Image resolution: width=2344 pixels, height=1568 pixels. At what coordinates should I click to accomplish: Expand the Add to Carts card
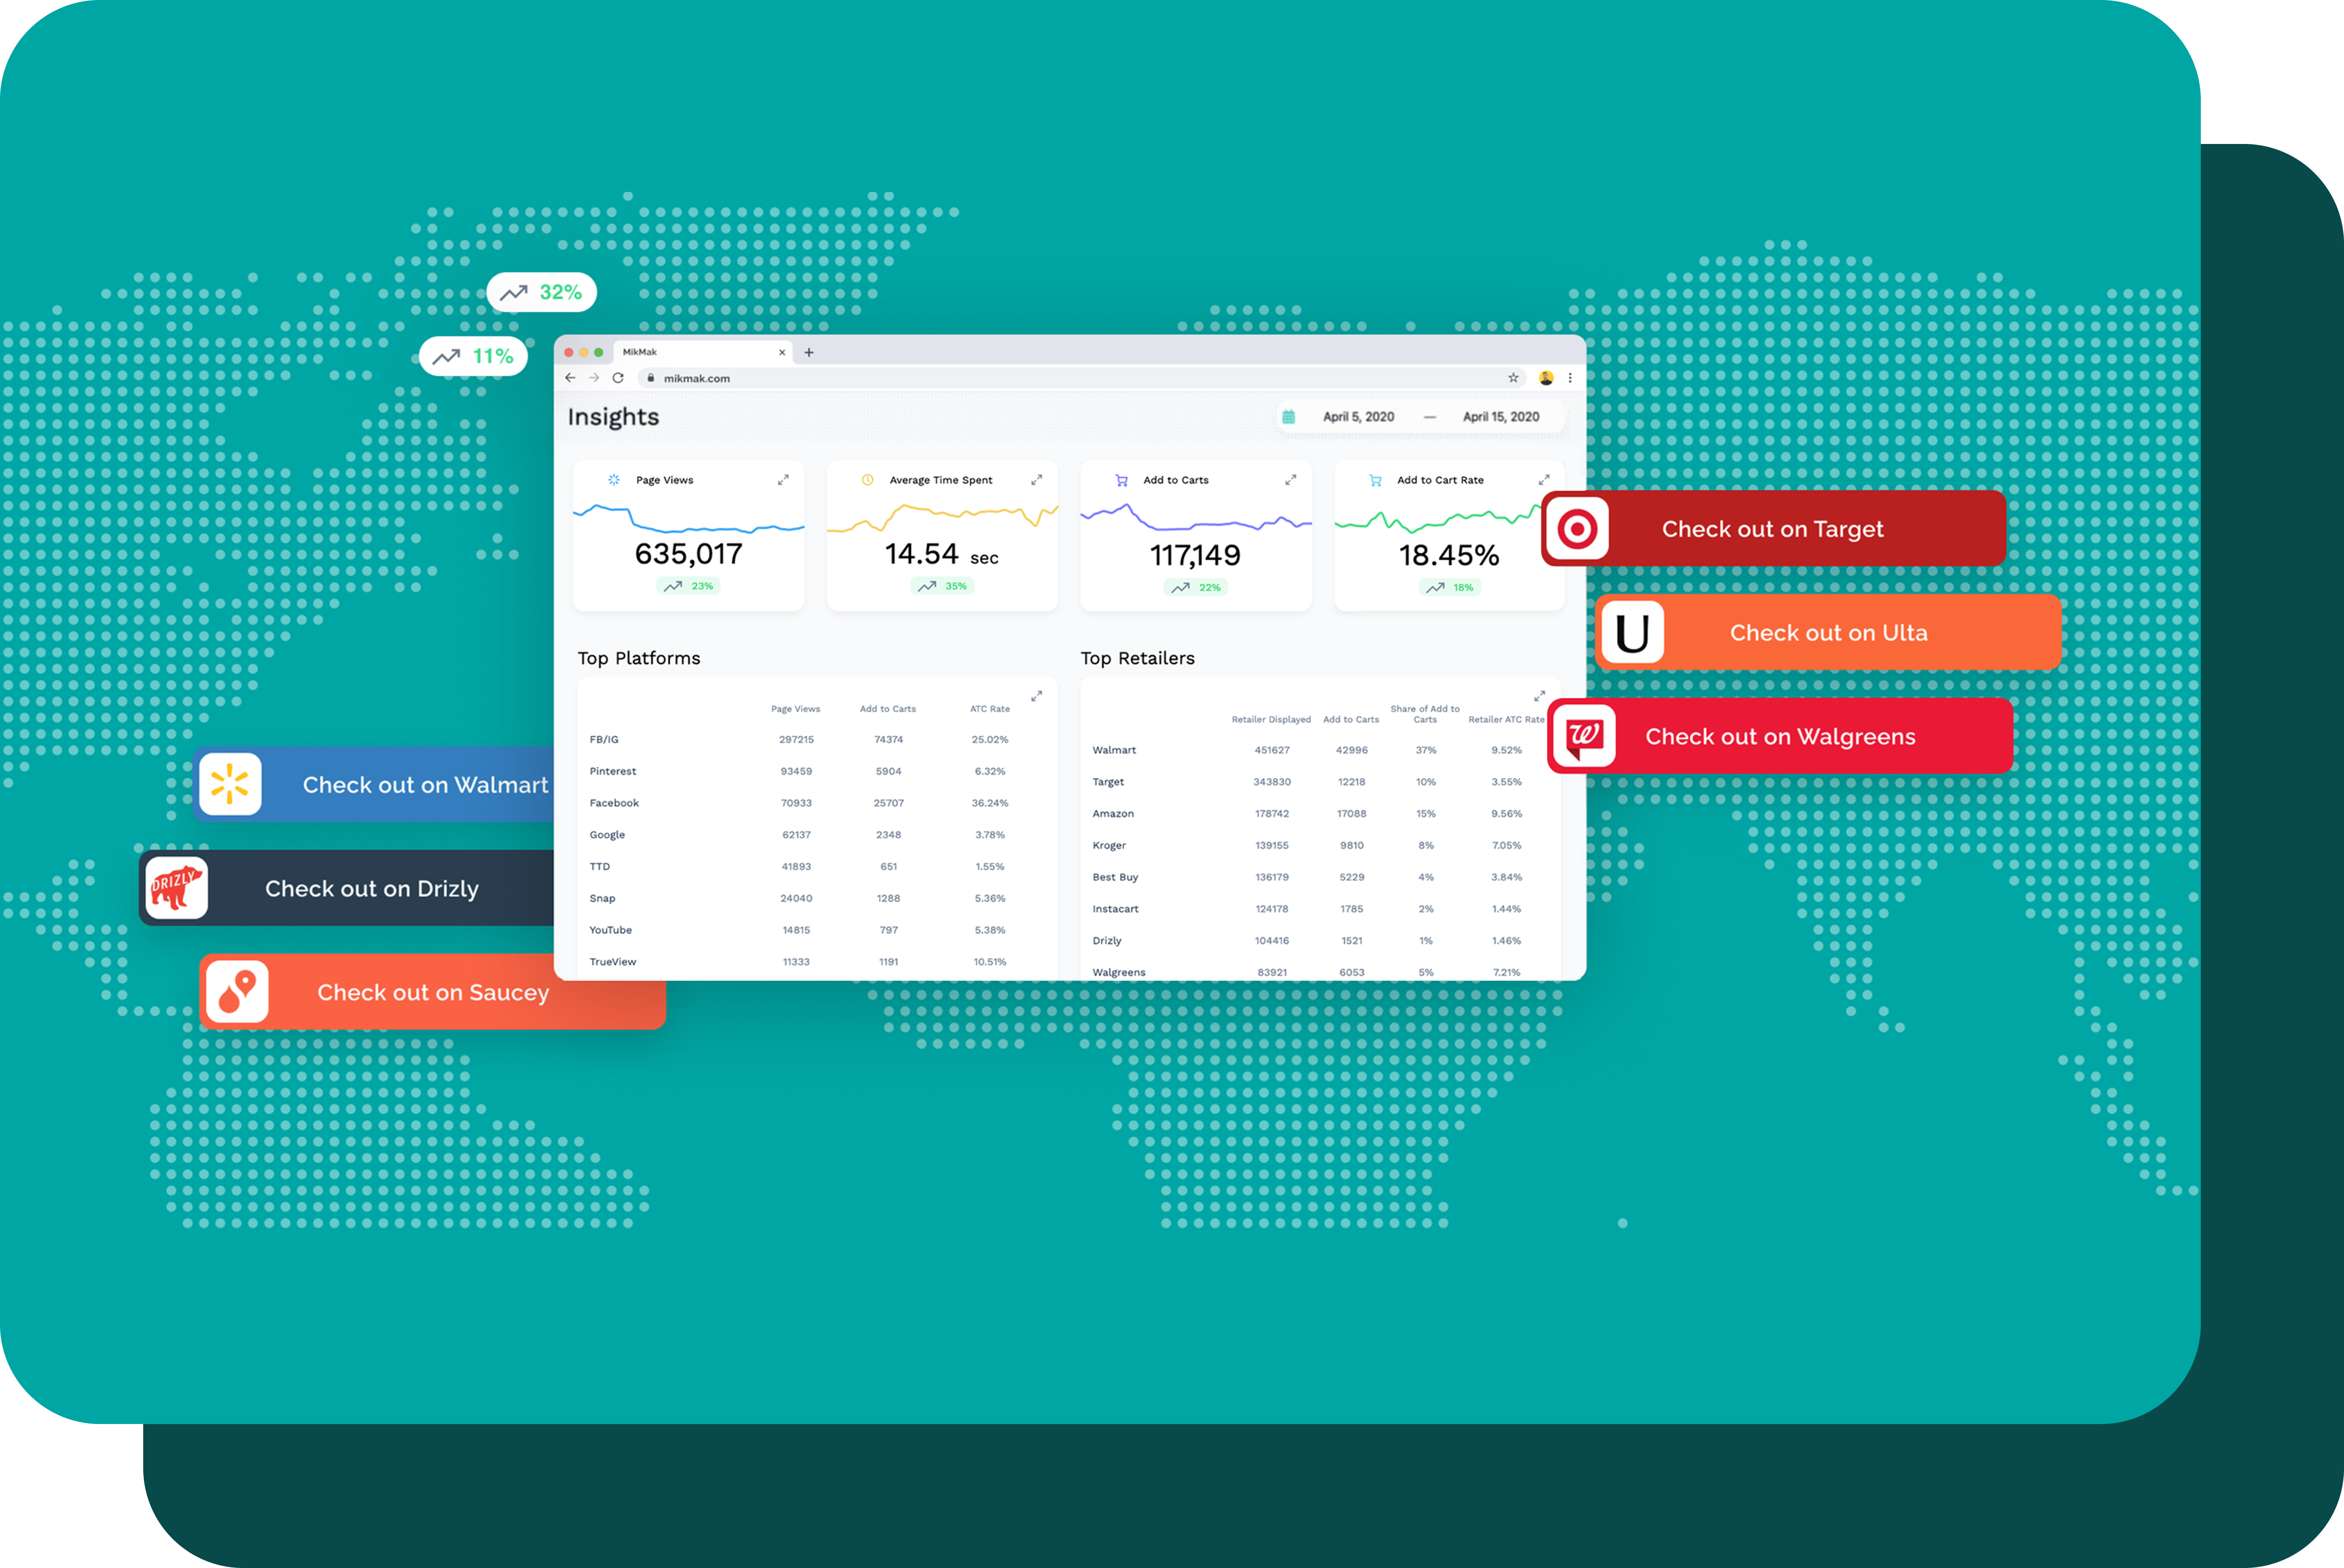[x=1291, y=480]
